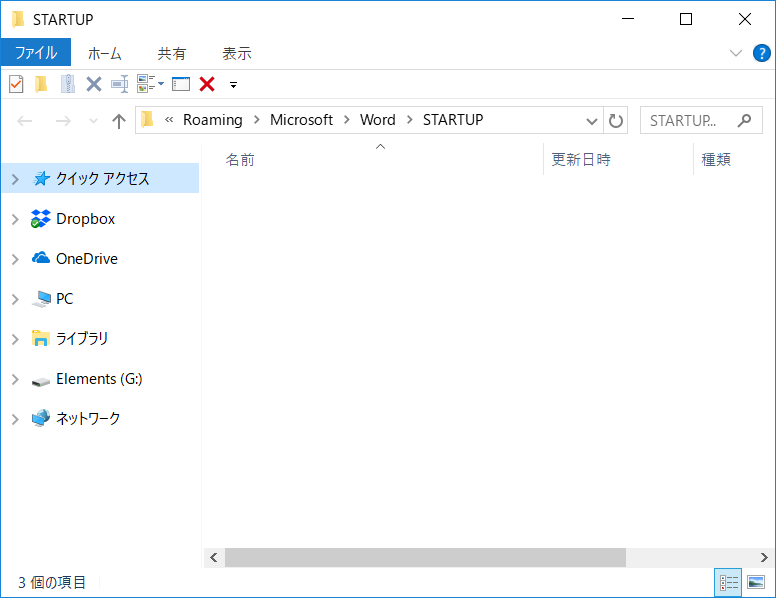The width and height of the screenshot is (776, 598).
Task: Click the up arrow to parent folder
Action: pos(119,121)
